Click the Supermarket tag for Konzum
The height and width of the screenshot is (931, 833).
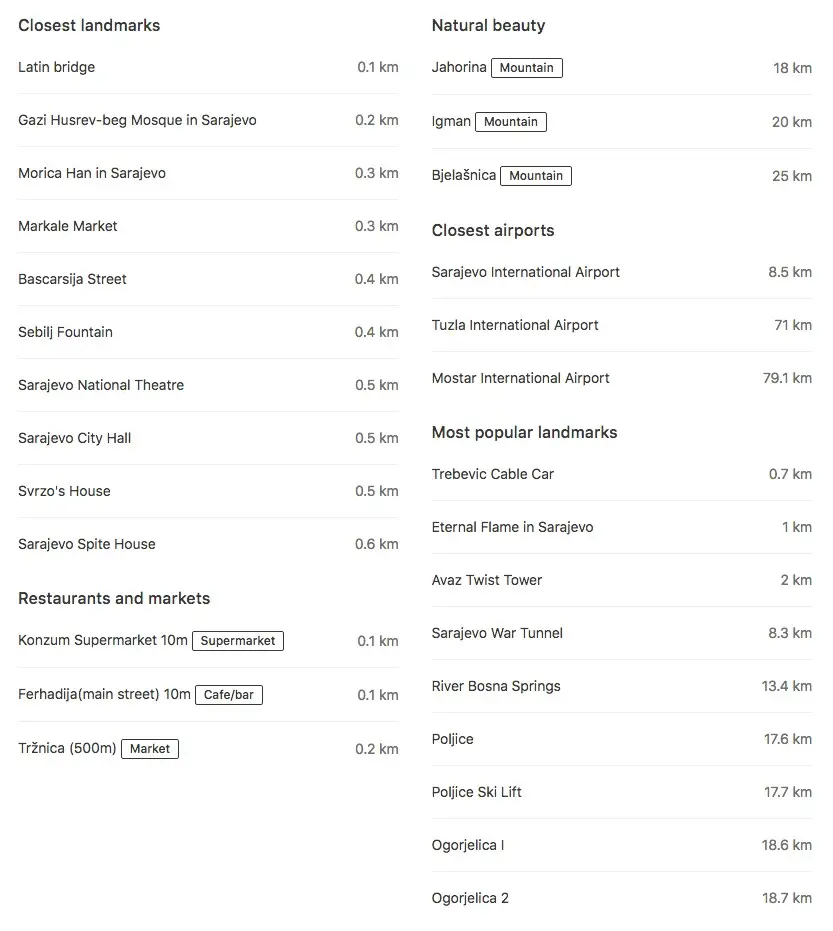237,641
